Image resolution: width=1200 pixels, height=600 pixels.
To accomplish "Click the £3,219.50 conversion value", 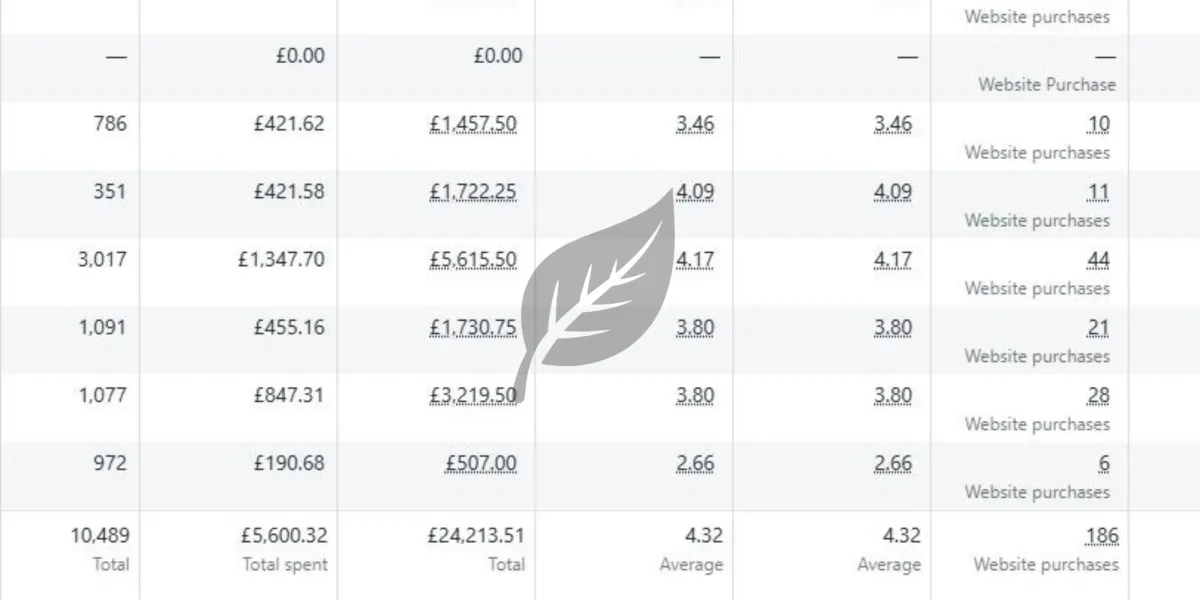I will point(473,396).
